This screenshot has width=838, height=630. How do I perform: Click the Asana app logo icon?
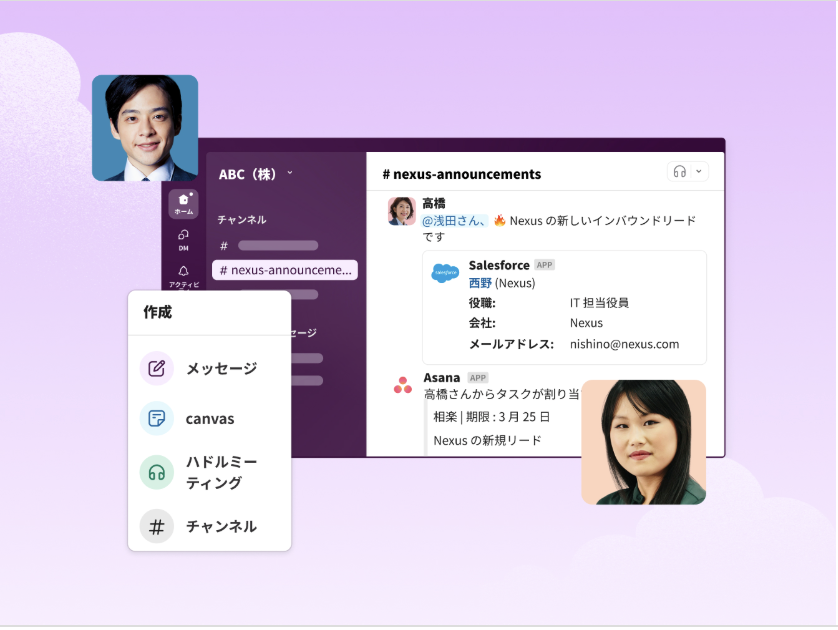point(402,385)
